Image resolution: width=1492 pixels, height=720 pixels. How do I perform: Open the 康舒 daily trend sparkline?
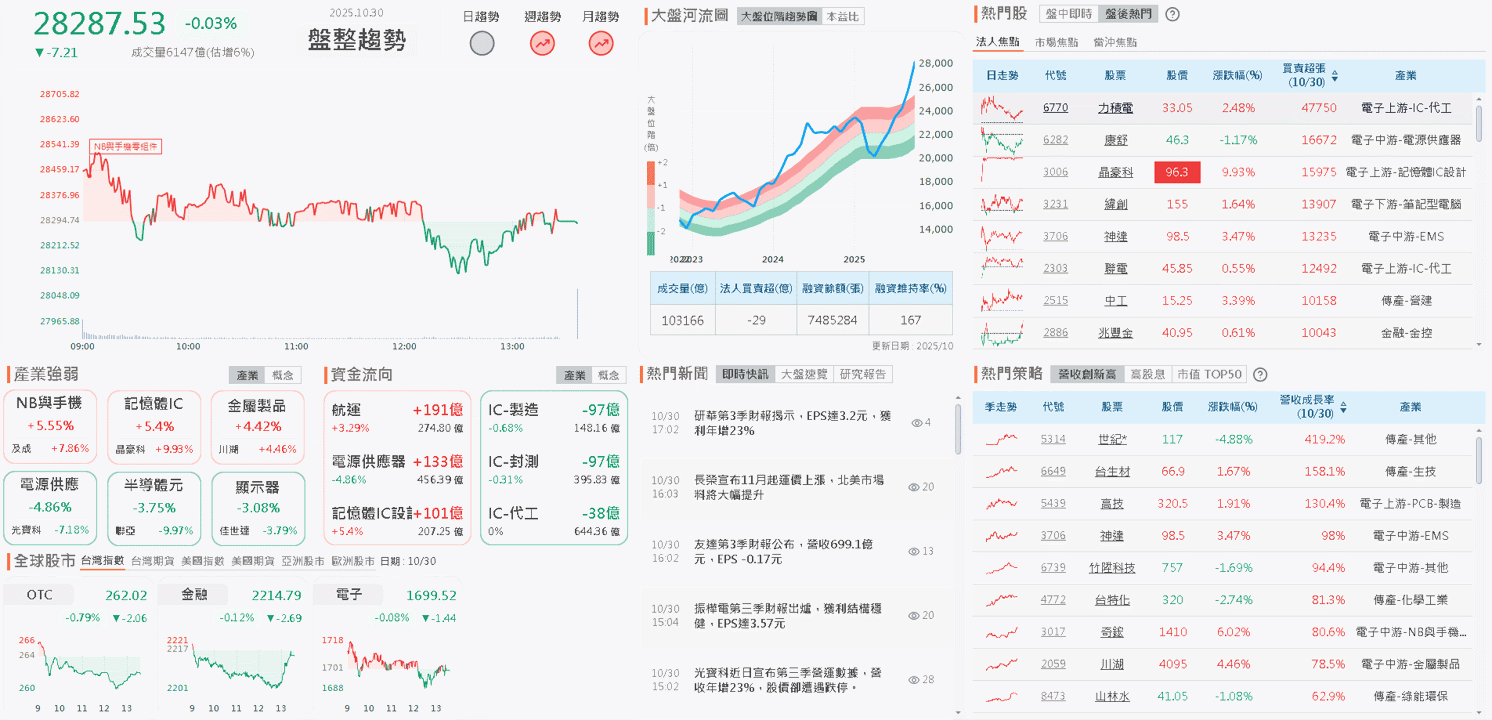tap(1003, 140)
